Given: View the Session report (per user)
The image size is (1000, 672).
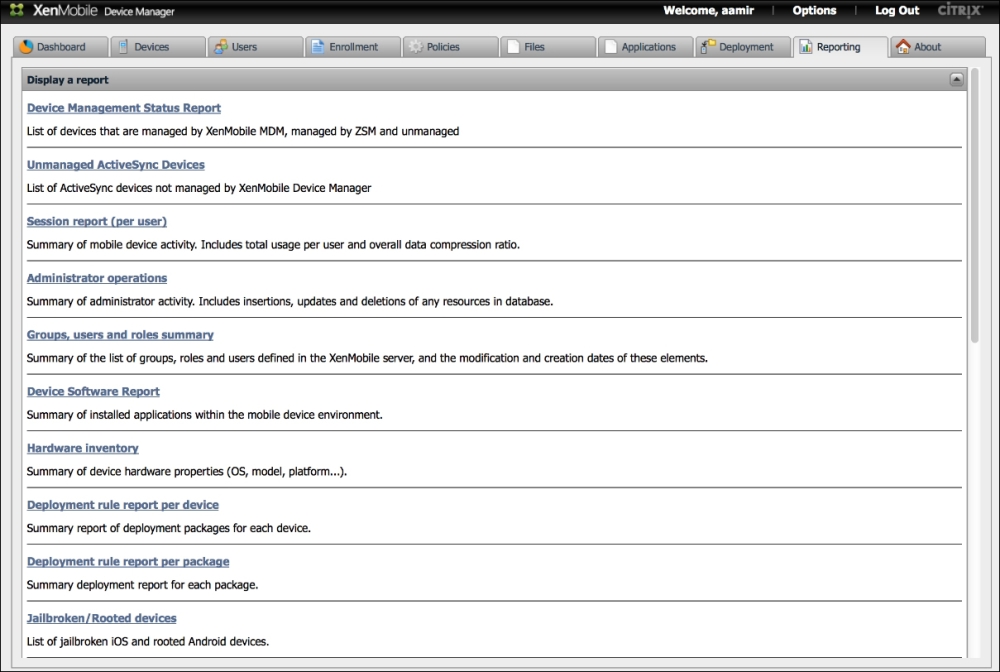Looking at the screenshot, I should coord(97,221).
